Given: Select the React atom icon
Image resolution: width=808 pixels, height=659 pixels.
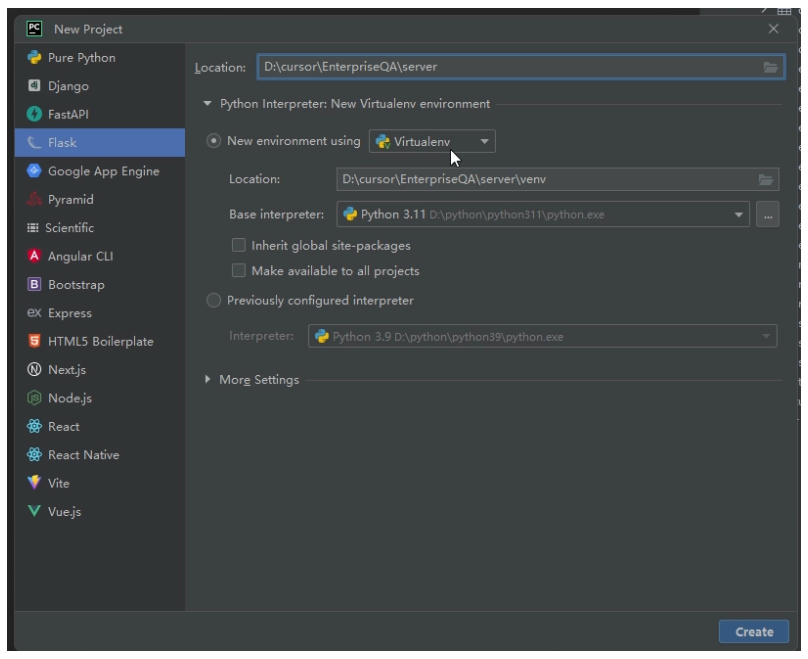Looking at the screenshot, I should (x=34, y=426).
